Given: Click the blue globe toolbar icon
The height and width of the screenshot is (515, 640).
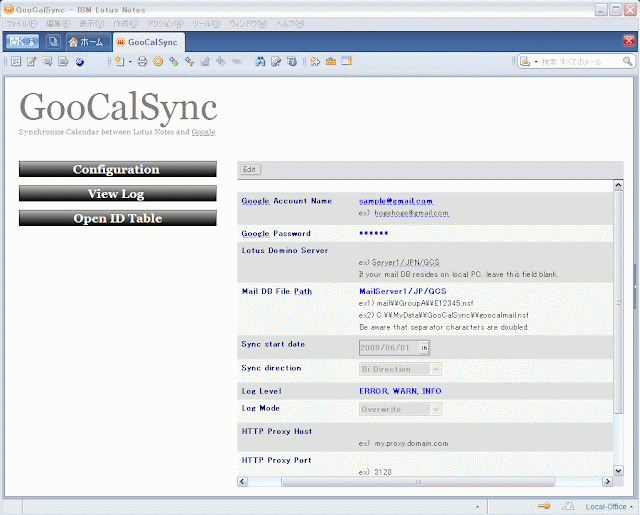Looking at the screenshot, I should click(80, 62).
